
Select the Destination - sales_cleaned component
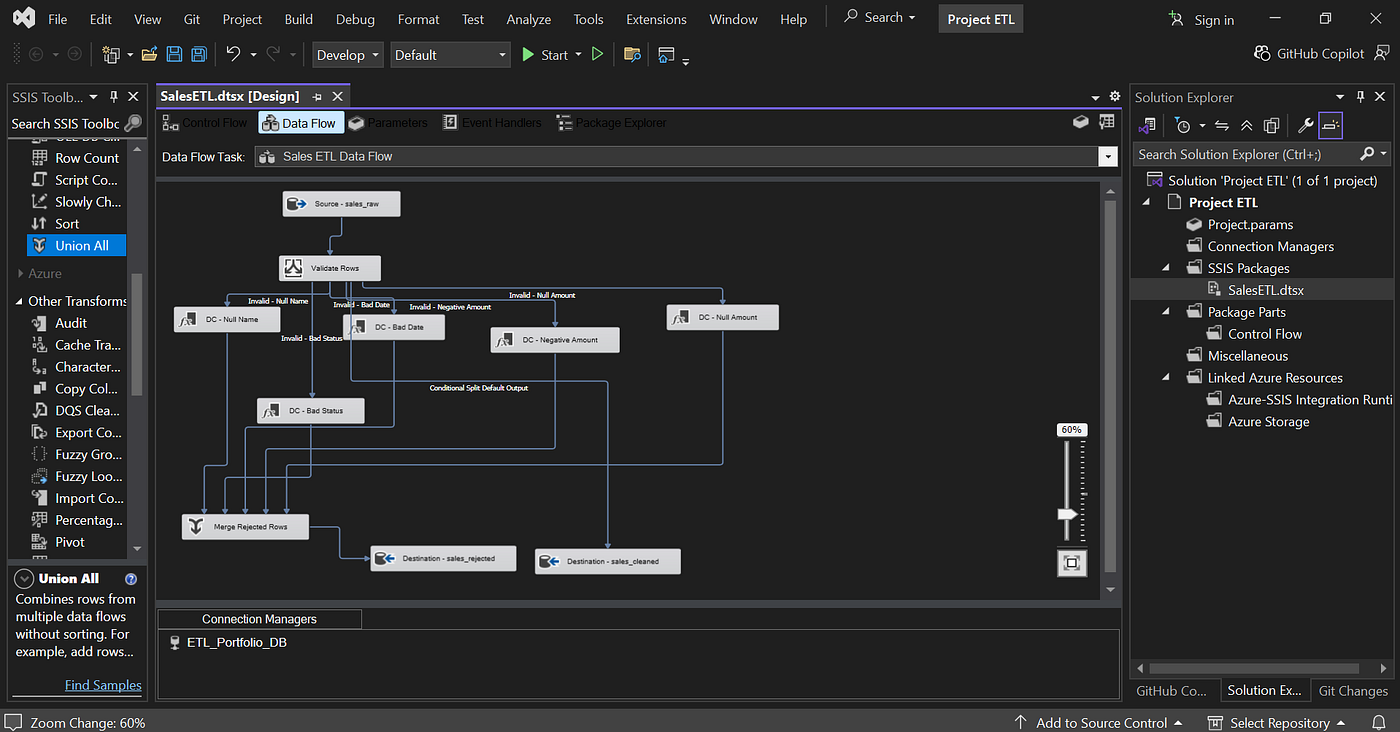pyautogui.click(x=608, y=561)
